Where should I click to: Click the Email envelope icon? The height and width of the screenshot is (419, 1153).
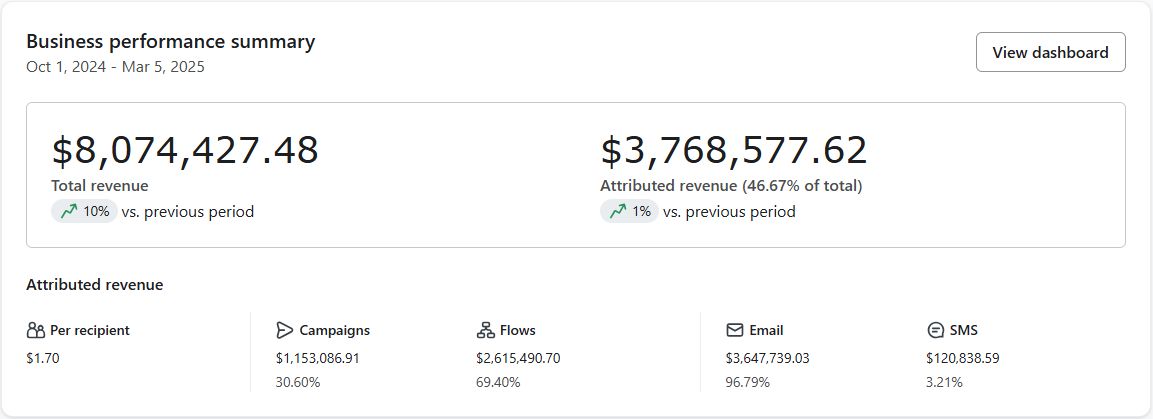pos(735,330)
